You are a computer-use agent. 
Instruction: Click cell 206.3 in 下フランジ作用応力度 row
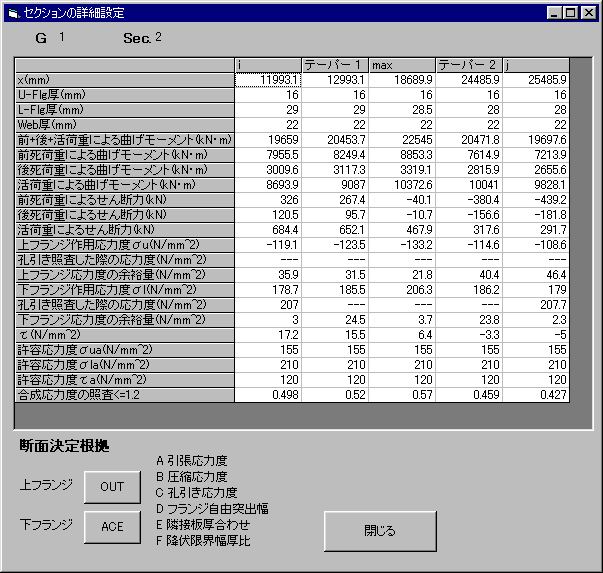[402, 290]
